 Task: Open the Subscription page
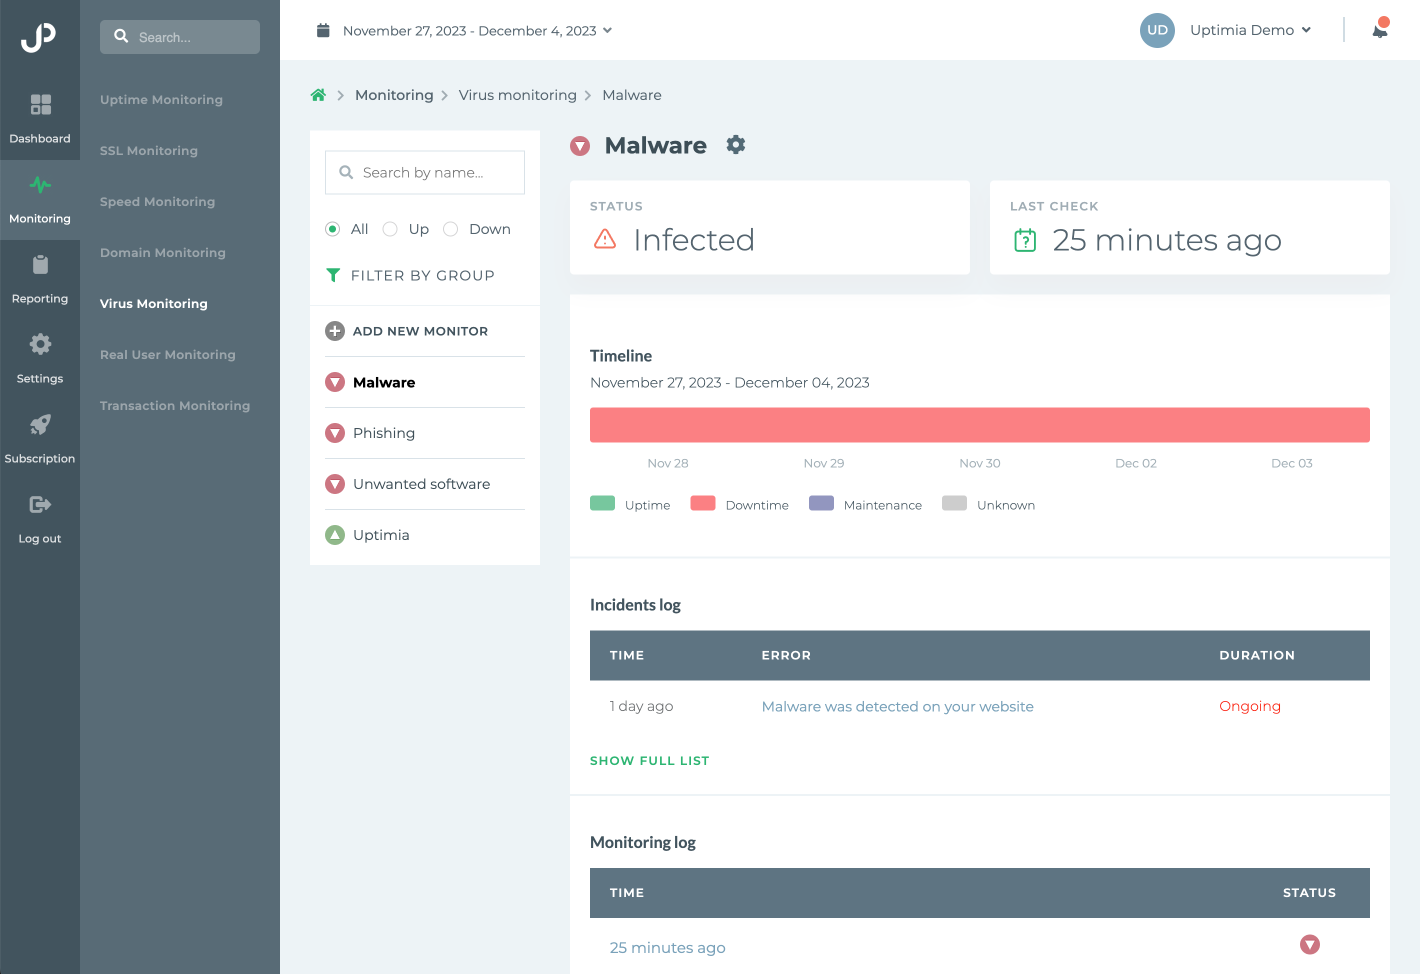pyautogui.click(x=40, y=437)
